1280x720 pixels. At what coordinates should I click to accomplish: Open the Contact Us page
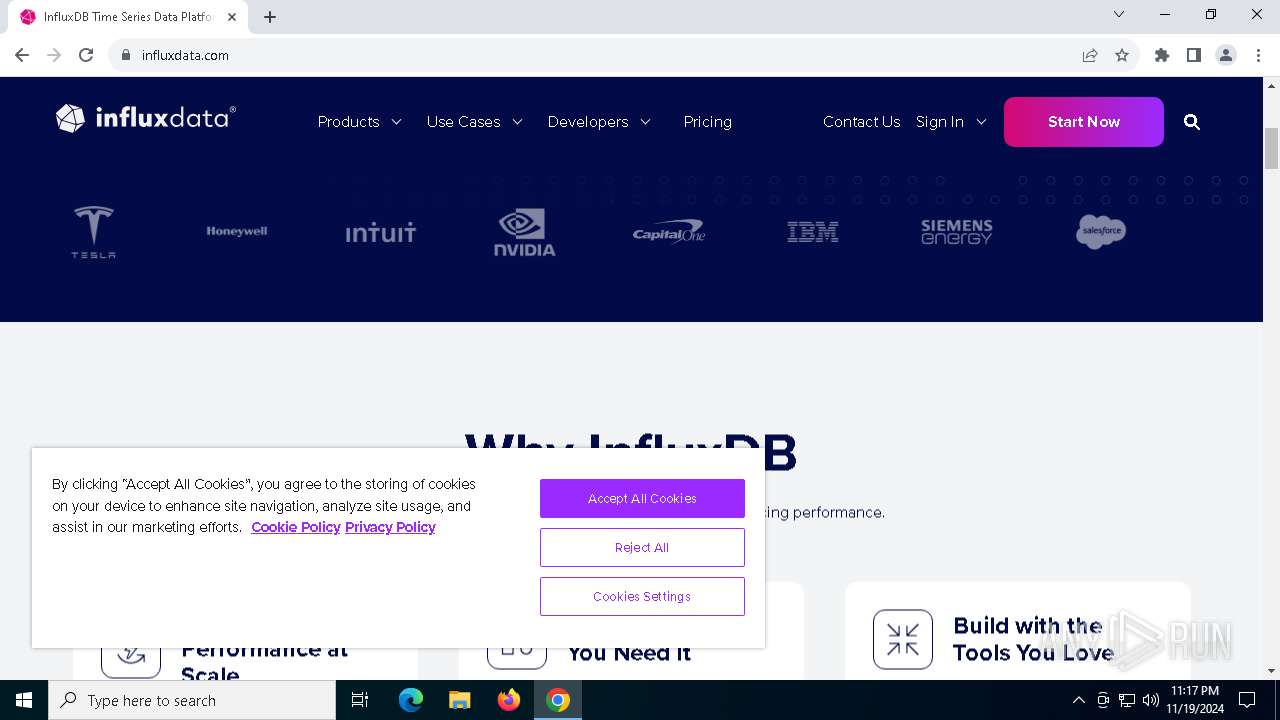[861, 122]
